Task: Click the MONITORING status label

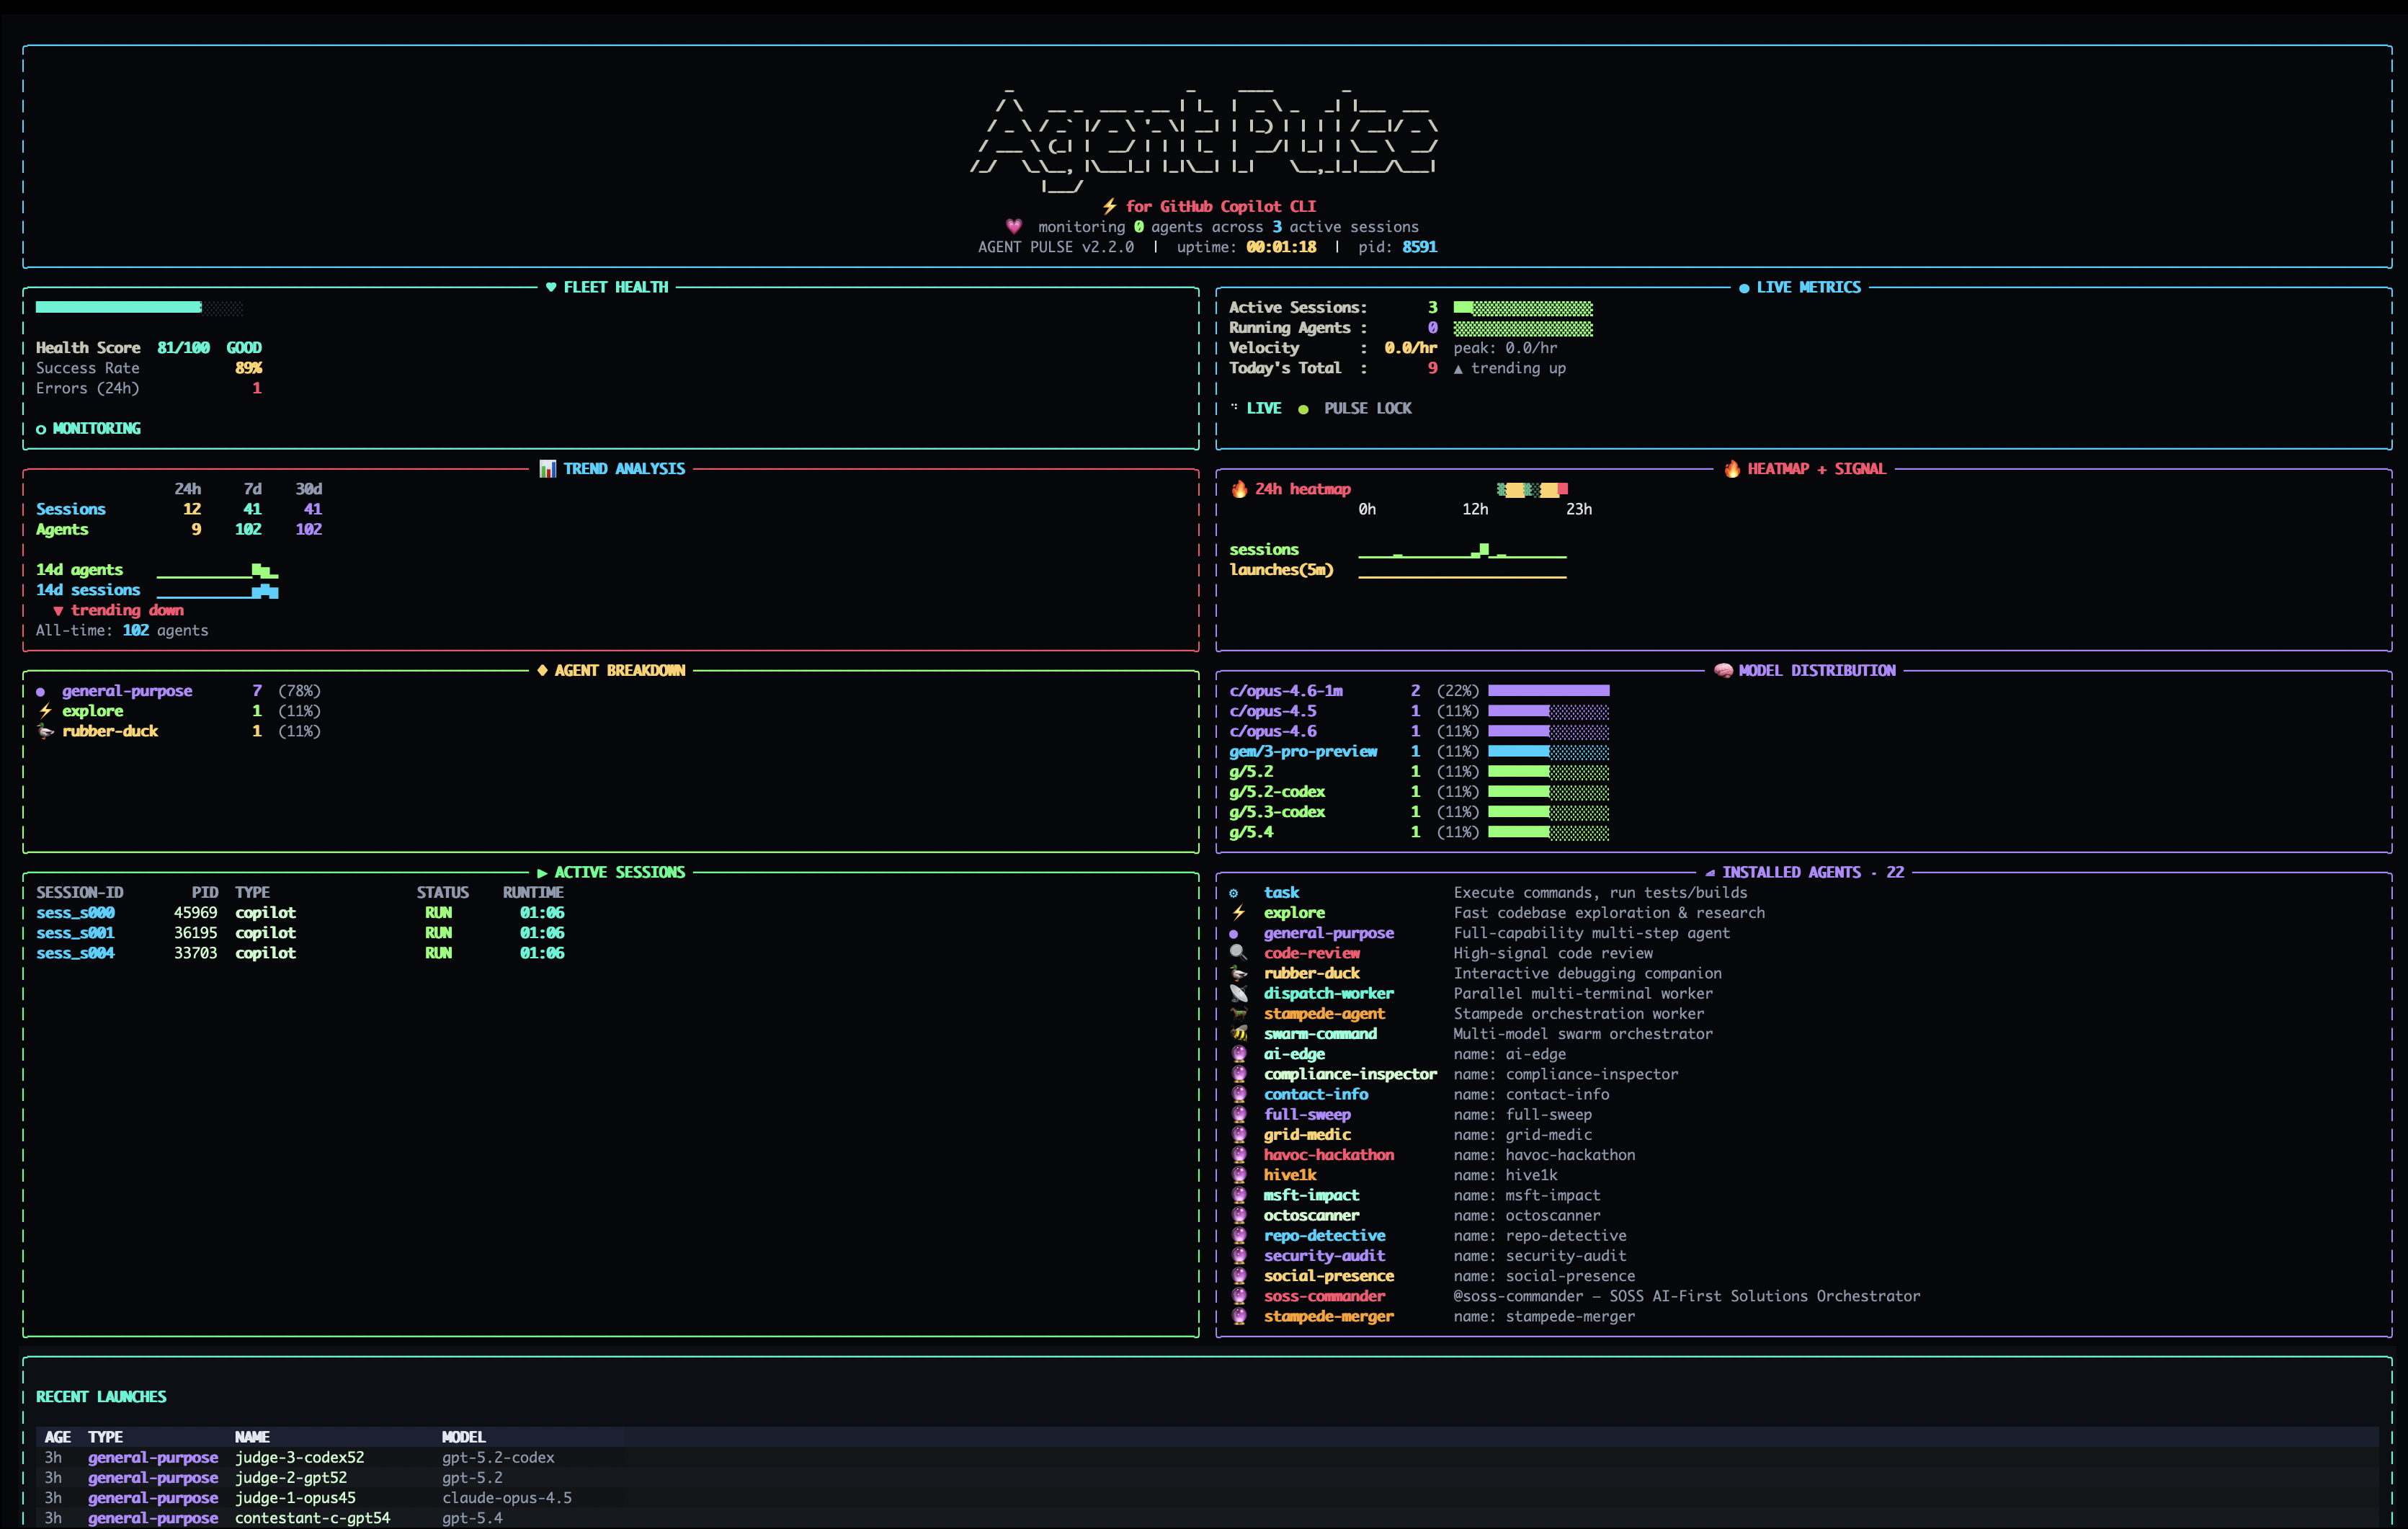Action: pyautogui.click(x=96, y=429)
